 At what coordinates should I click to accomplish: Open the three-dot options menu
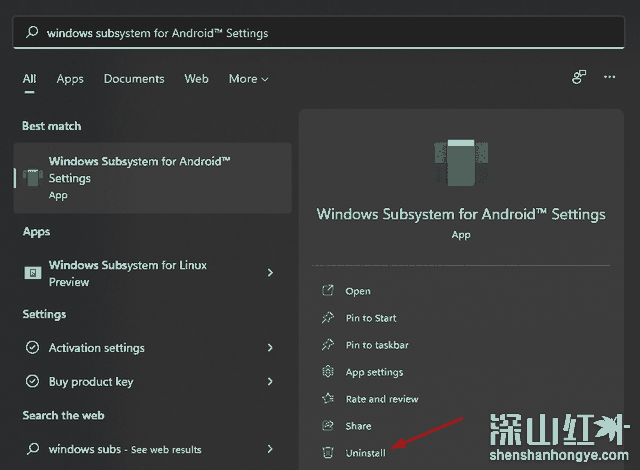click(x=609, y=77)
